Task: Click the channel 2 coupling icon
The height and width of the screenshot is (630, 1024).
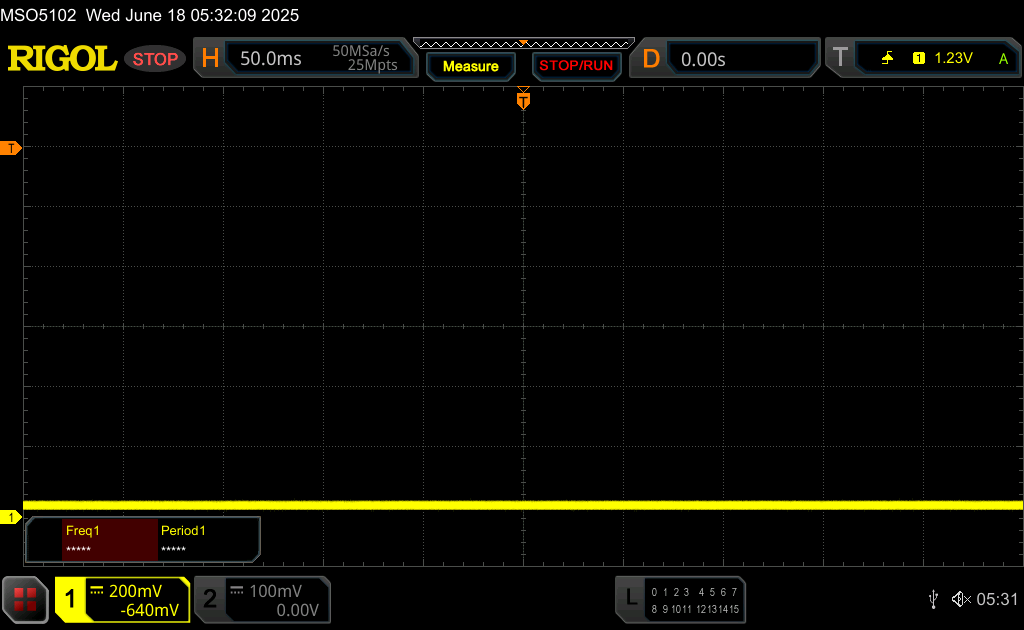Action: (237, 591)
